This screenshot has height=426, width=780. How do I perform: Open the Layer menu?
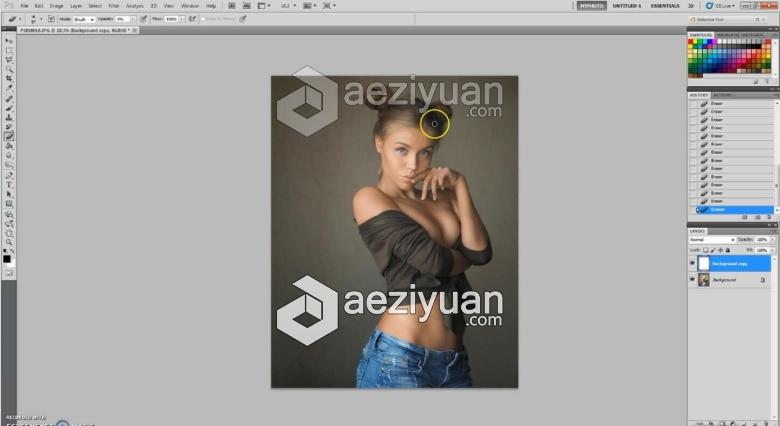[x=76, y=6]
